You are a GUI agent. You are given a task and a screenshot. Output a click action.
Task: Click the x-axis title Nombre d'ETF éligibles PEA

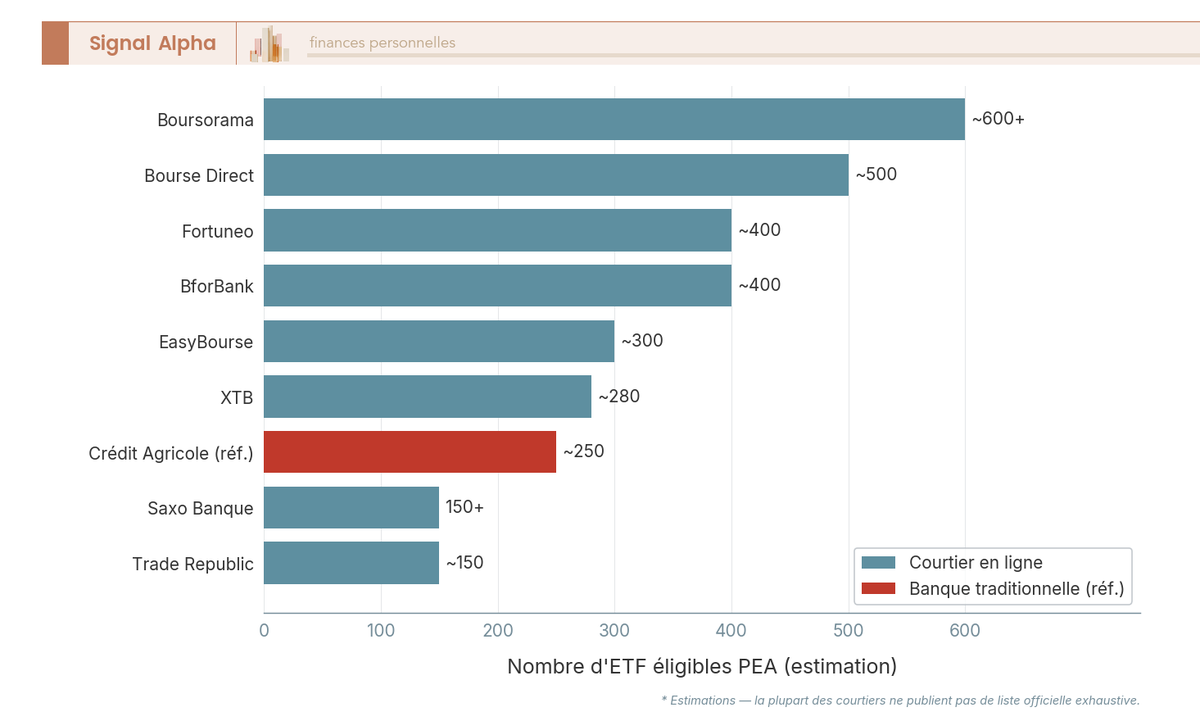[702, 666]
